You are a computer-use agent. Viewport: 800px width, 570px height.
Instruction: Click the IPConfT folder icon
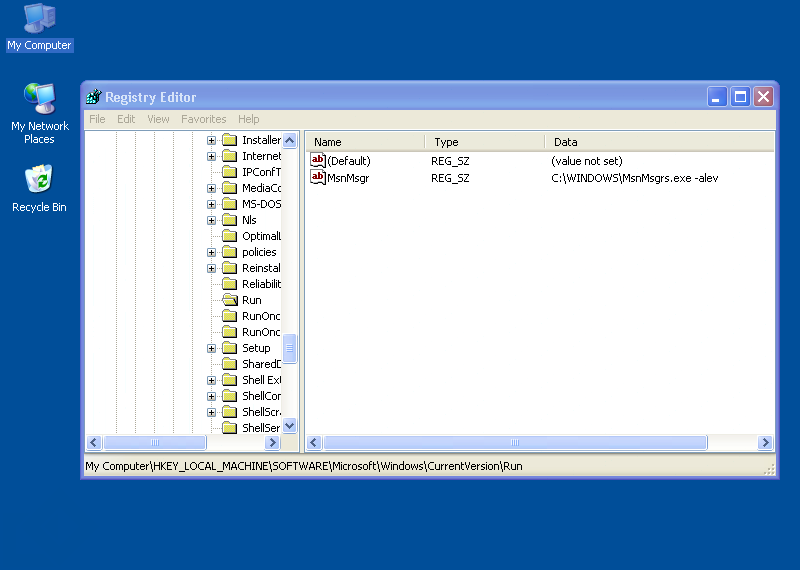click(x=230, y=172)
